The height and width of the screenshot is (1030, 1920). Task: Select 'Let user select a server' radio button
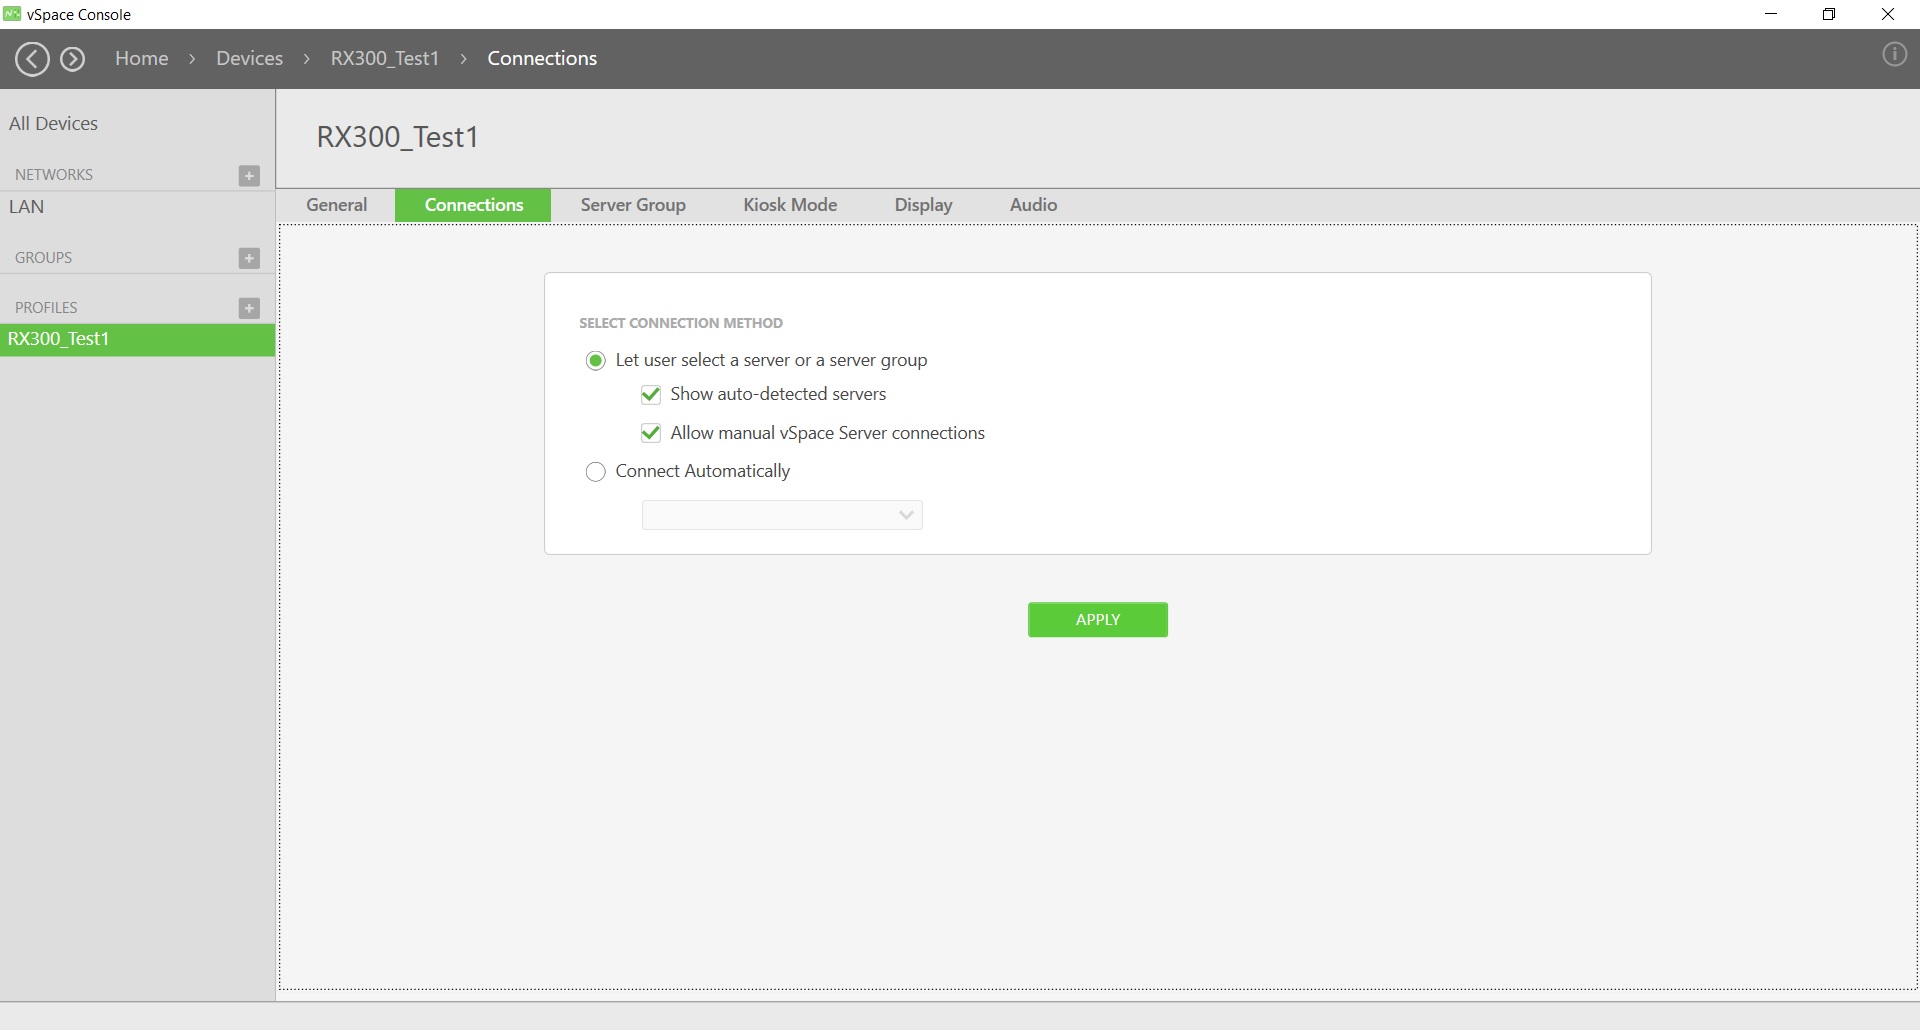[x=596, y=361]
